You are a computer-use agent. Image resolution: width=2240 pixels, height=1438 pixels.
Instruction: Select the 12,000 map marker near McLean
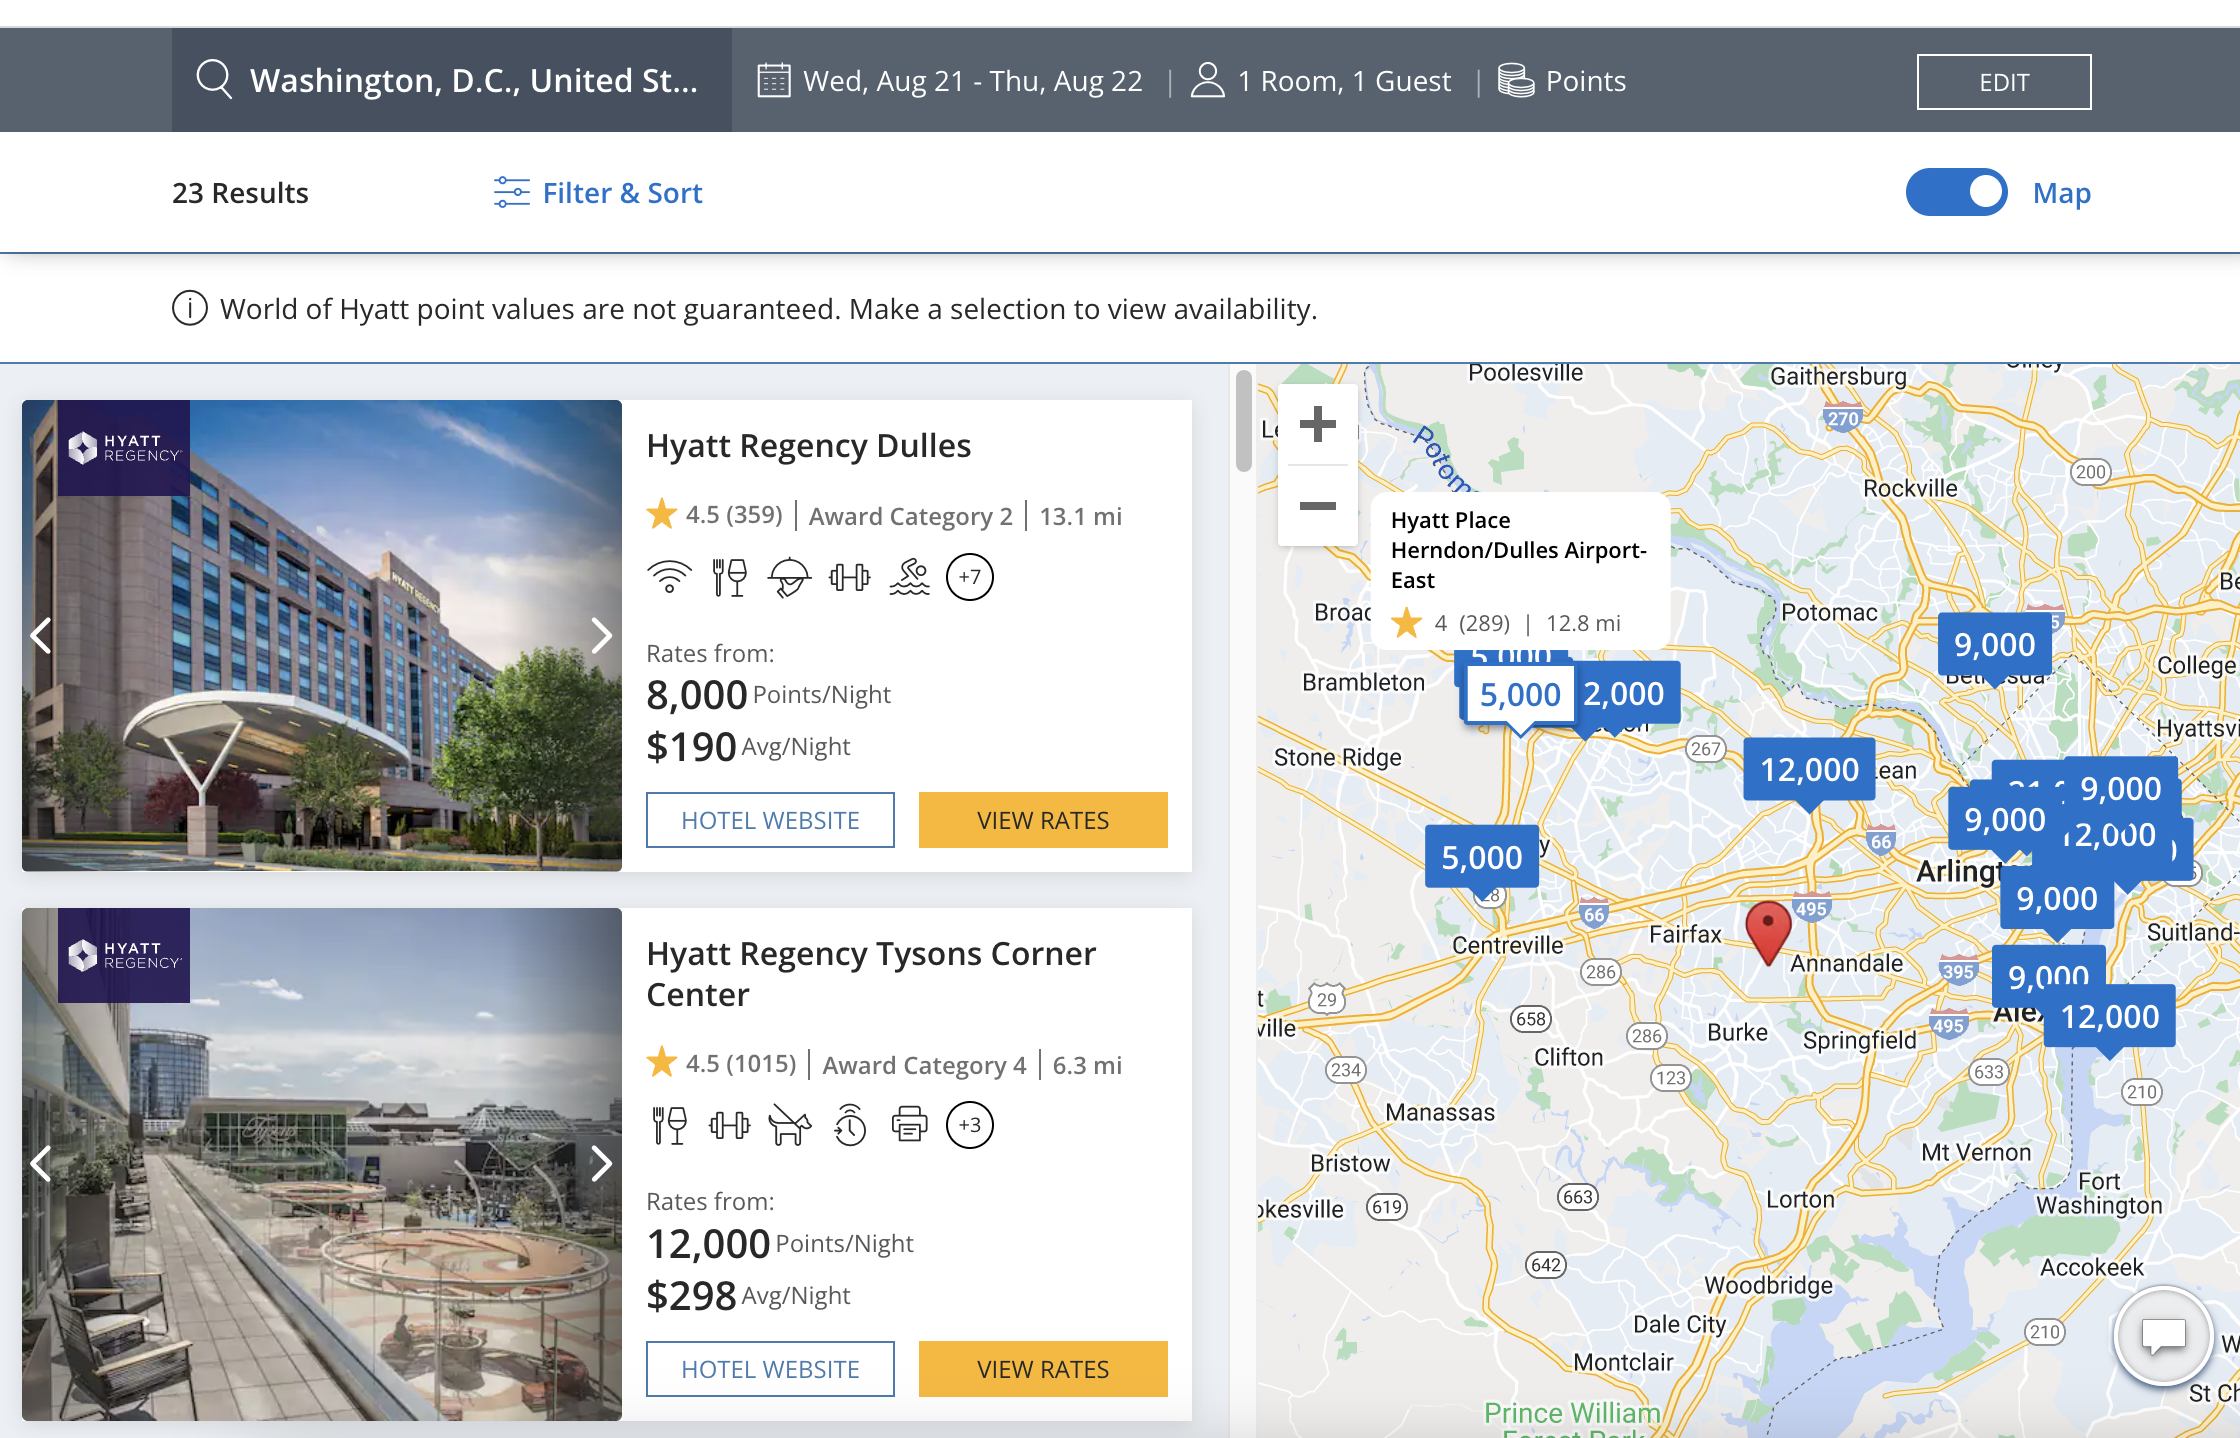coord(1808,770)
